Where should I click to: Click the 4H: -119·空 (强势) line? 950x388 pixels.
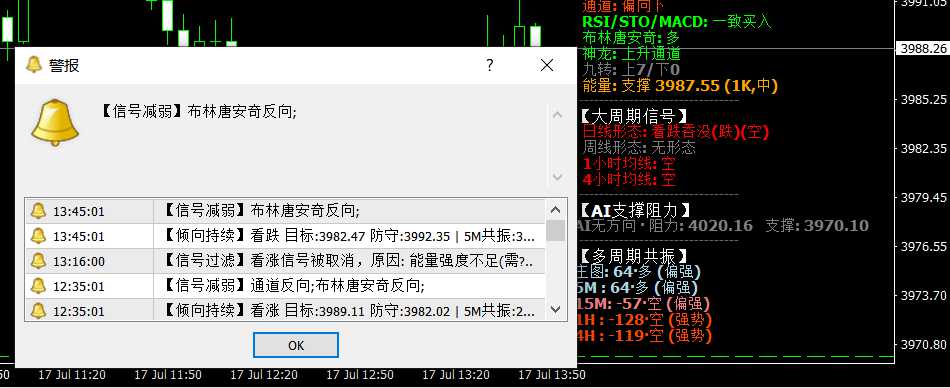pos(644,335)
